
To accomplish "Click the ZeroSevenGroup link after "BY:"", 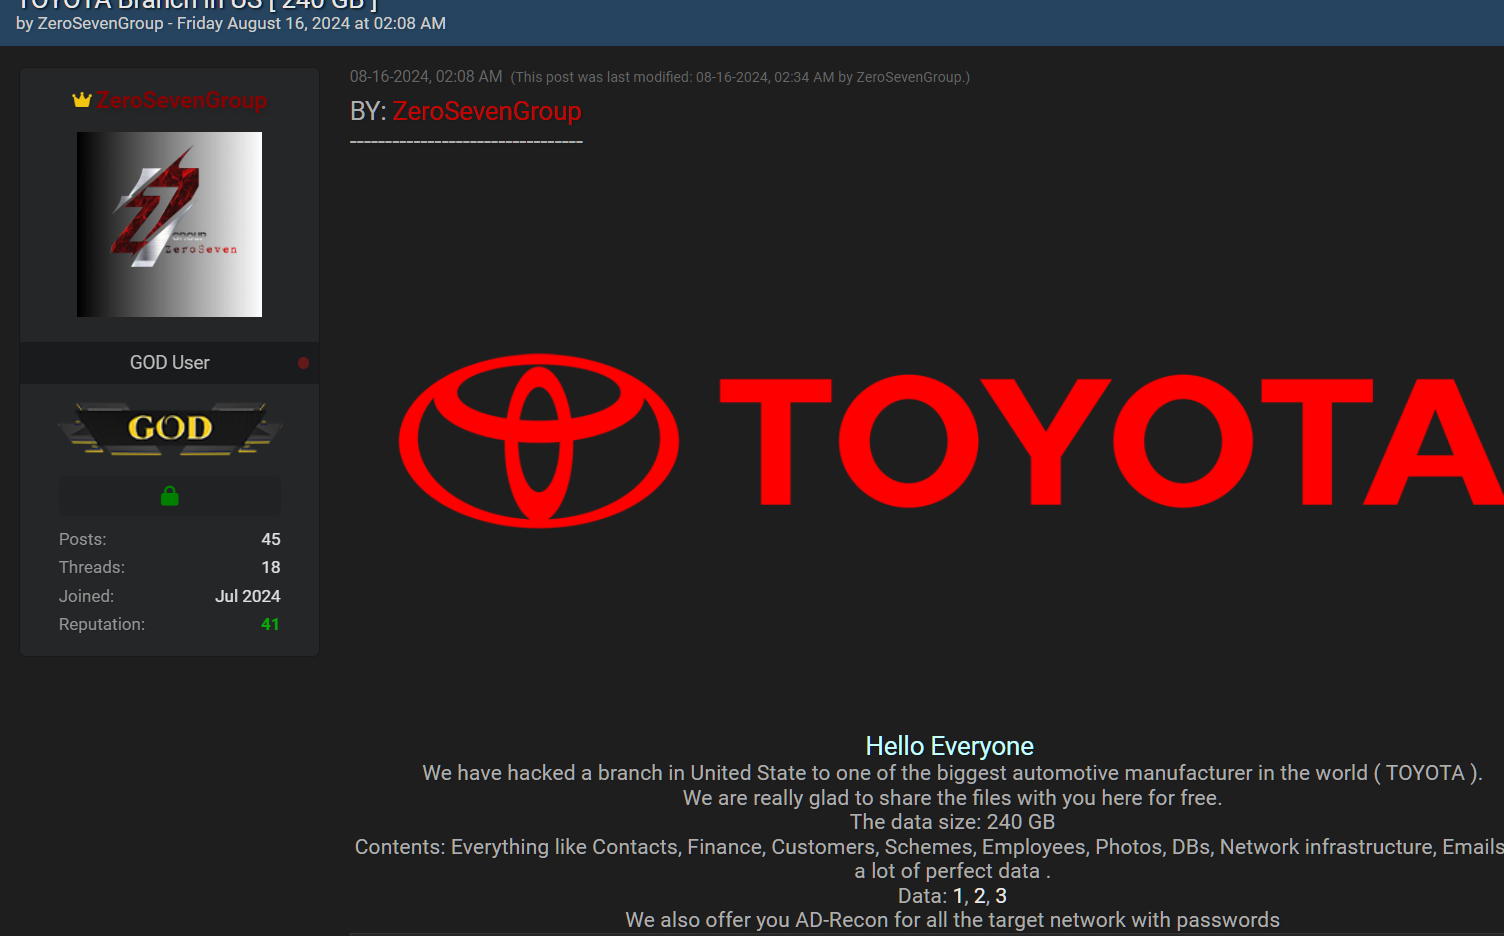I will pos(486,111).
